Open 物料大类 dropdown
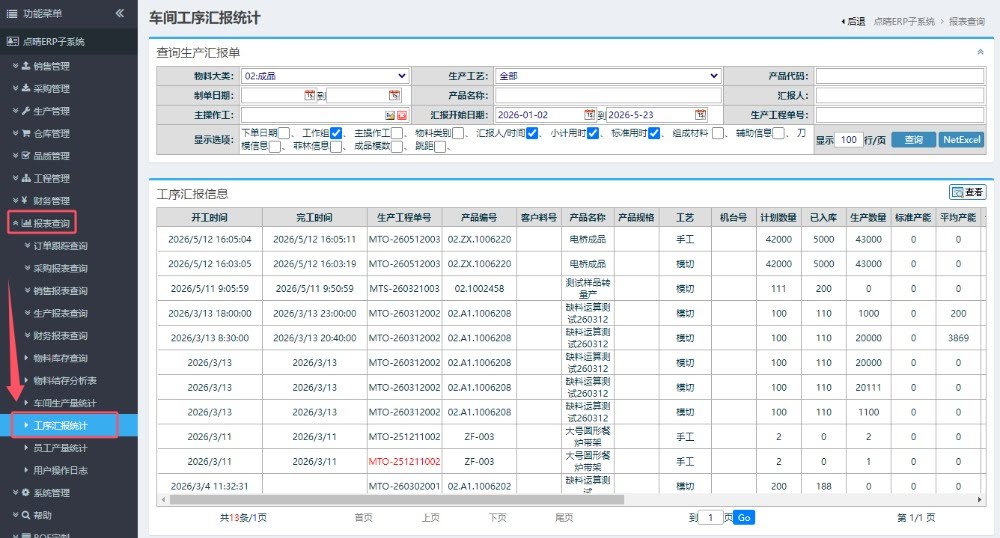This screenshot has width=1000, height=538. click(x=325, y=76)
